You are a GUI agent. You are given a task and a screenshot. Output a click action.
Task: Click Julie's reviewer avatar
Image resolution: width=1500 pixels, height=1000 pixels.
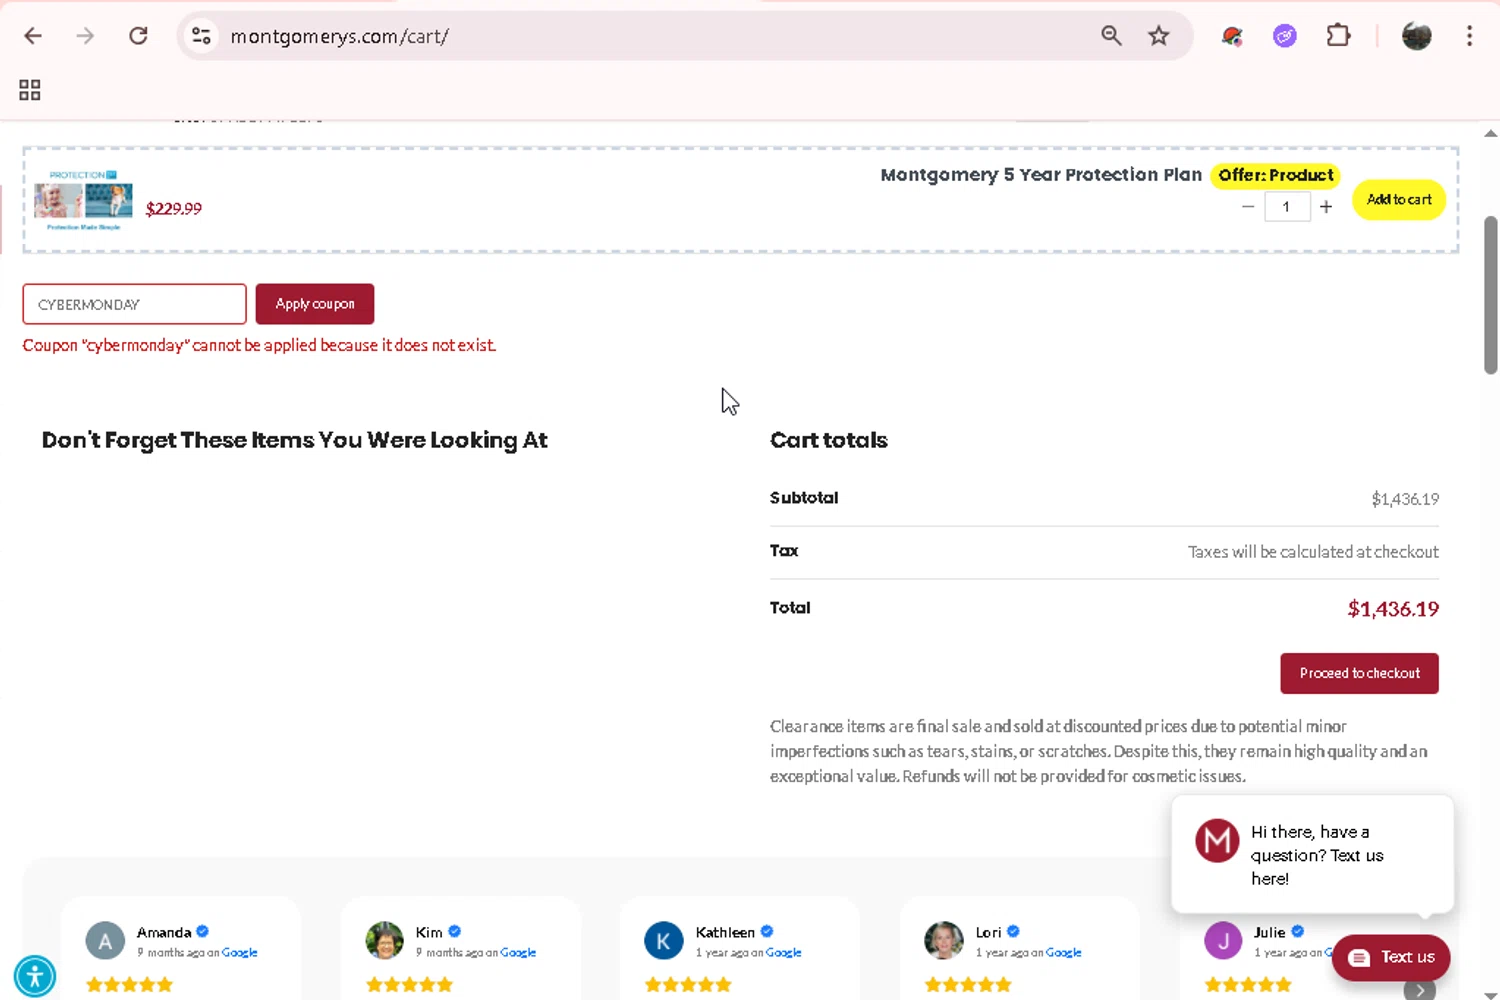pyautogui.click(x=1223, y=941)
